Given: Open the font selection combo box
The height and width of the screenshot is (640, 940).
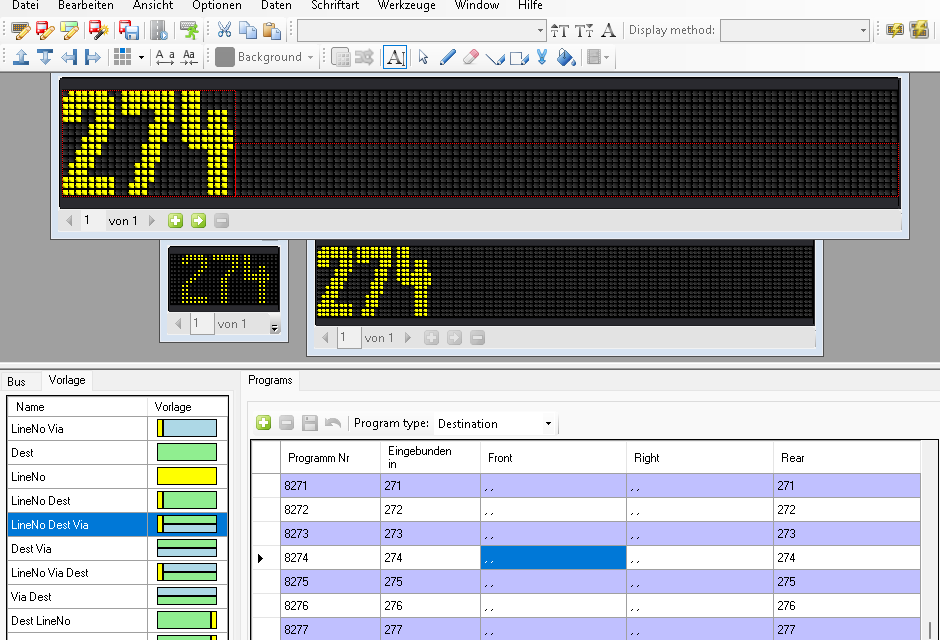Looking at the screenshot, I should [x=421, y=30].
